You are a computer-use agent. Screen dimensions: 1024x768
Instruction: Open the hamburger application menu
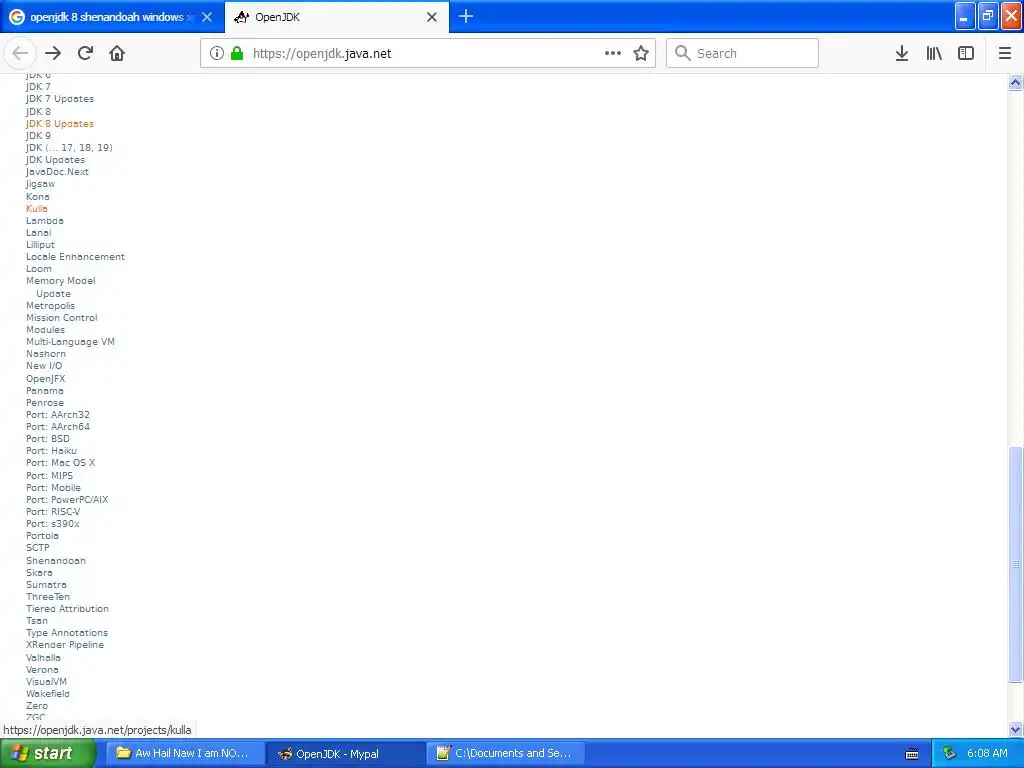point(1005,53)
